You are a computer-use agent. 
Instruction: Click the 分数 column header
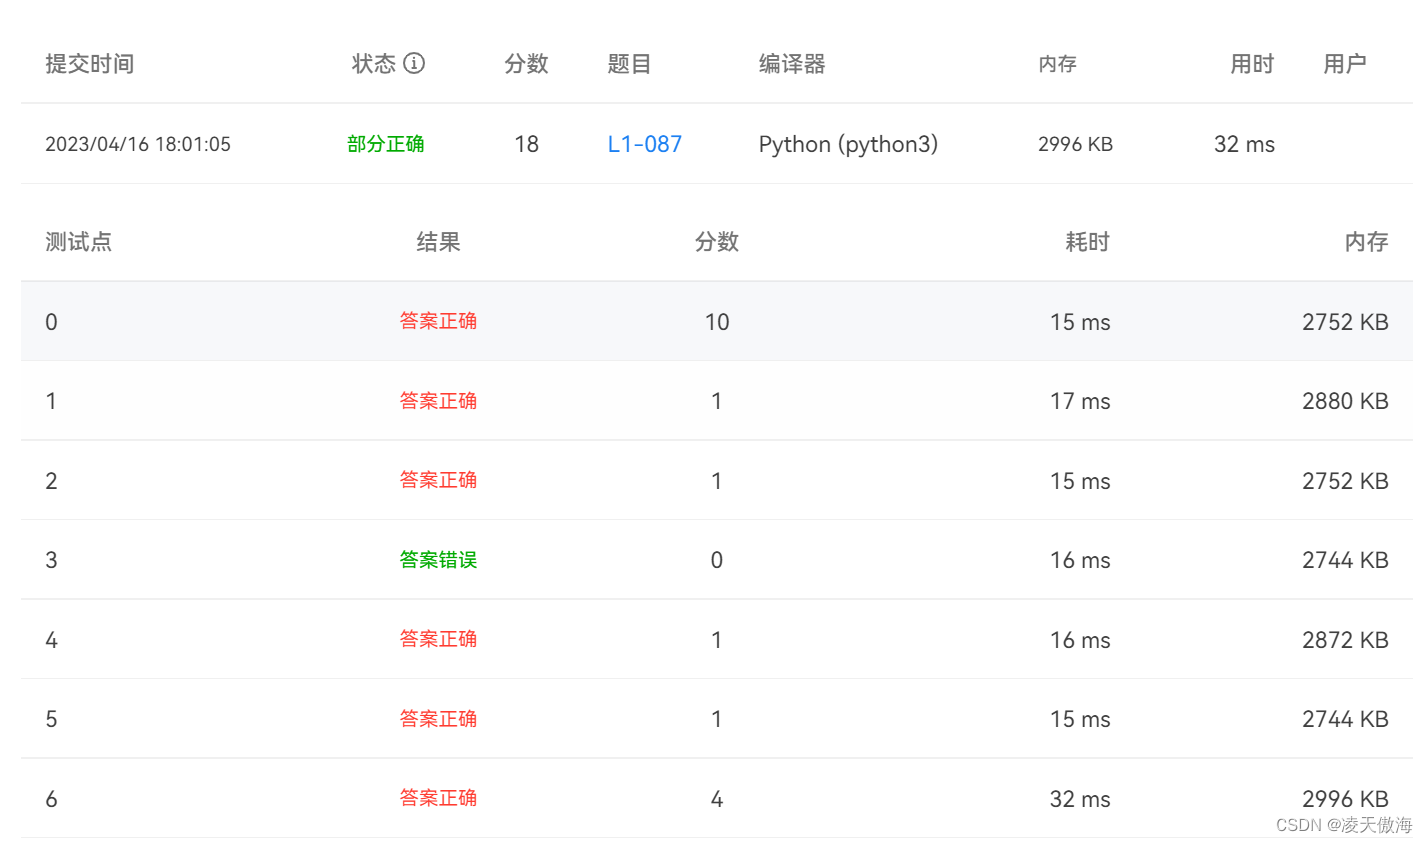527,63
